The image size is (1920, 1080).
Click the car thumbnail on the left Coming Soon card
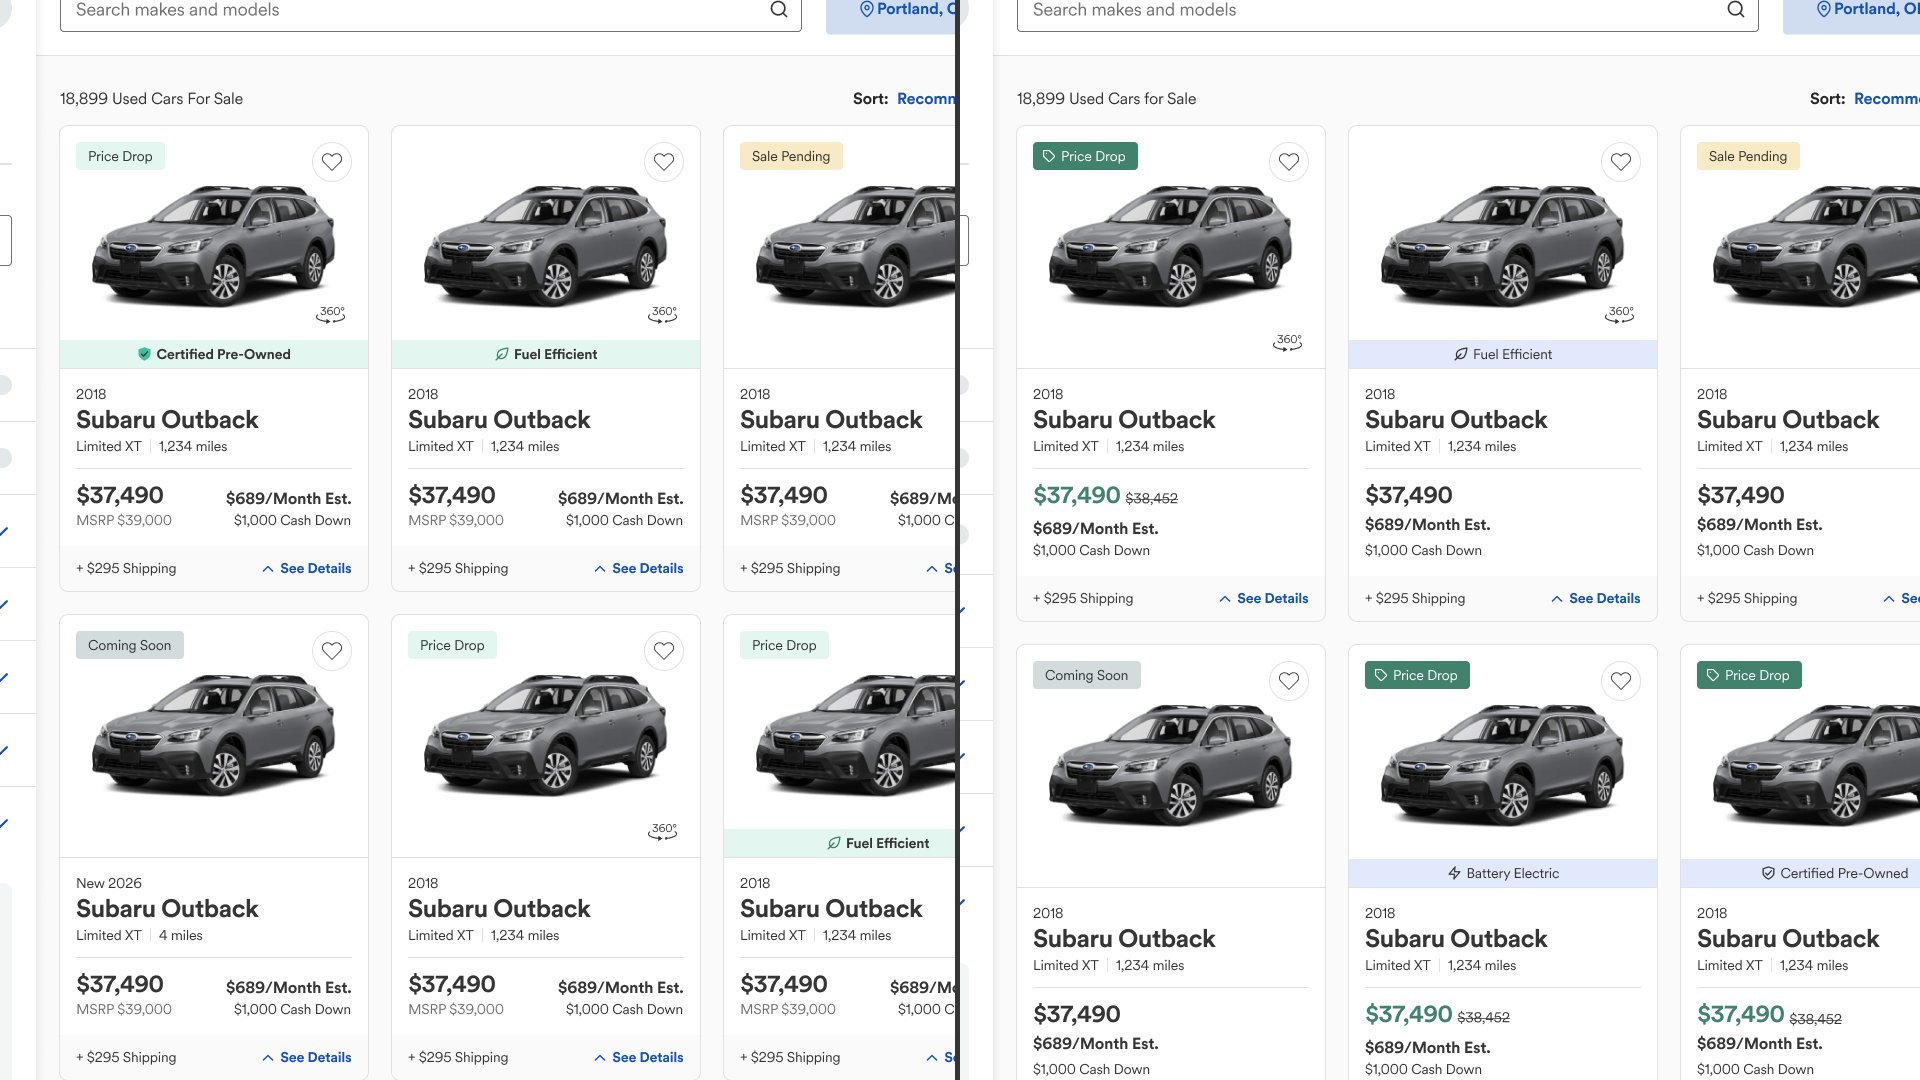pos(214,735)
